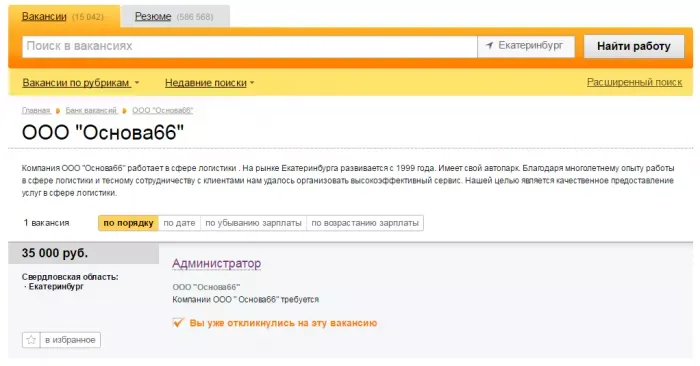Click breadcrumb arrow after Главная
Screen dimensions: 700x366
tap(58, 111)
